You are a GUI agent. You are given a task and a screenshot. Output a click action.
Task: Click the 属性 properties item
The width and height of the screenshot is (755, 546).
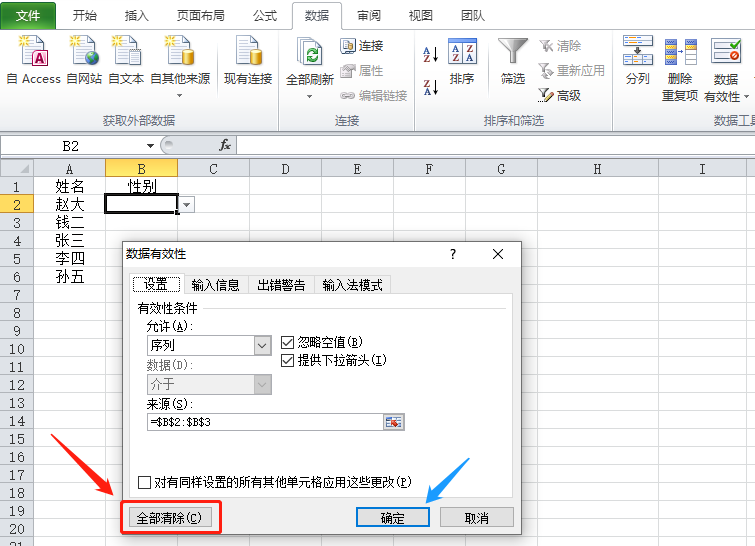(362, 71)
